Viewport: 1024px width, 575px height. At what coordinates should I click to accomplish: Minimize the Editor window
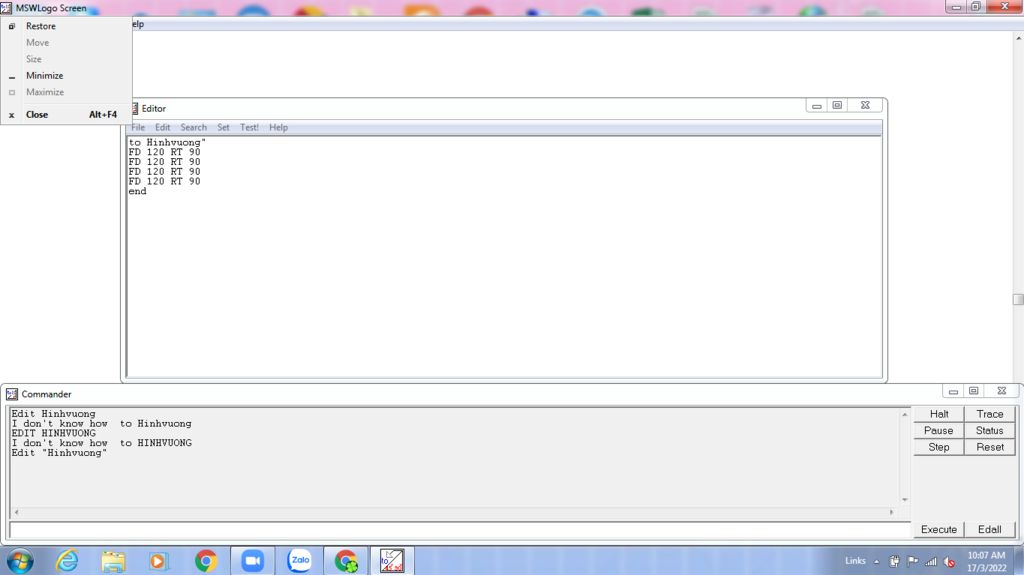pyautogui.click(x=816, y=105)
